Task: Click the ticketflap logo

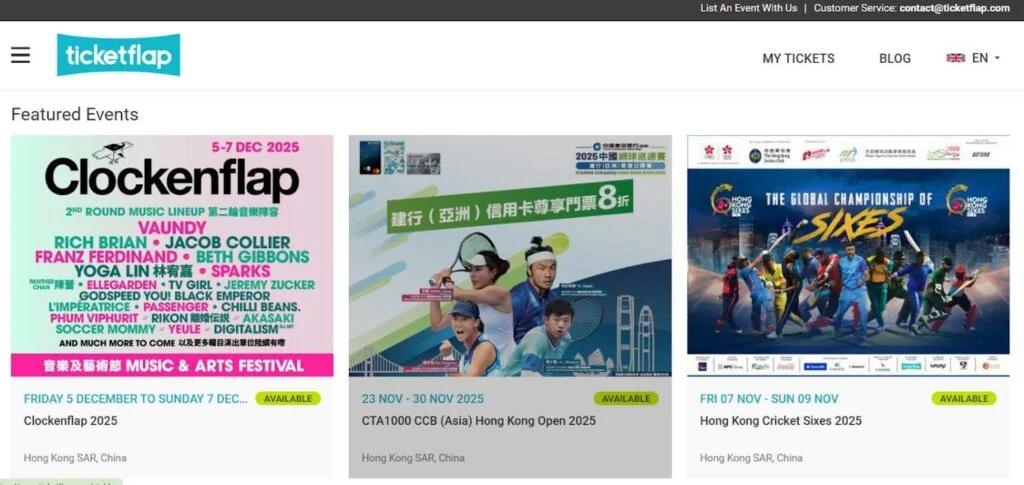Action: (118, 55)
